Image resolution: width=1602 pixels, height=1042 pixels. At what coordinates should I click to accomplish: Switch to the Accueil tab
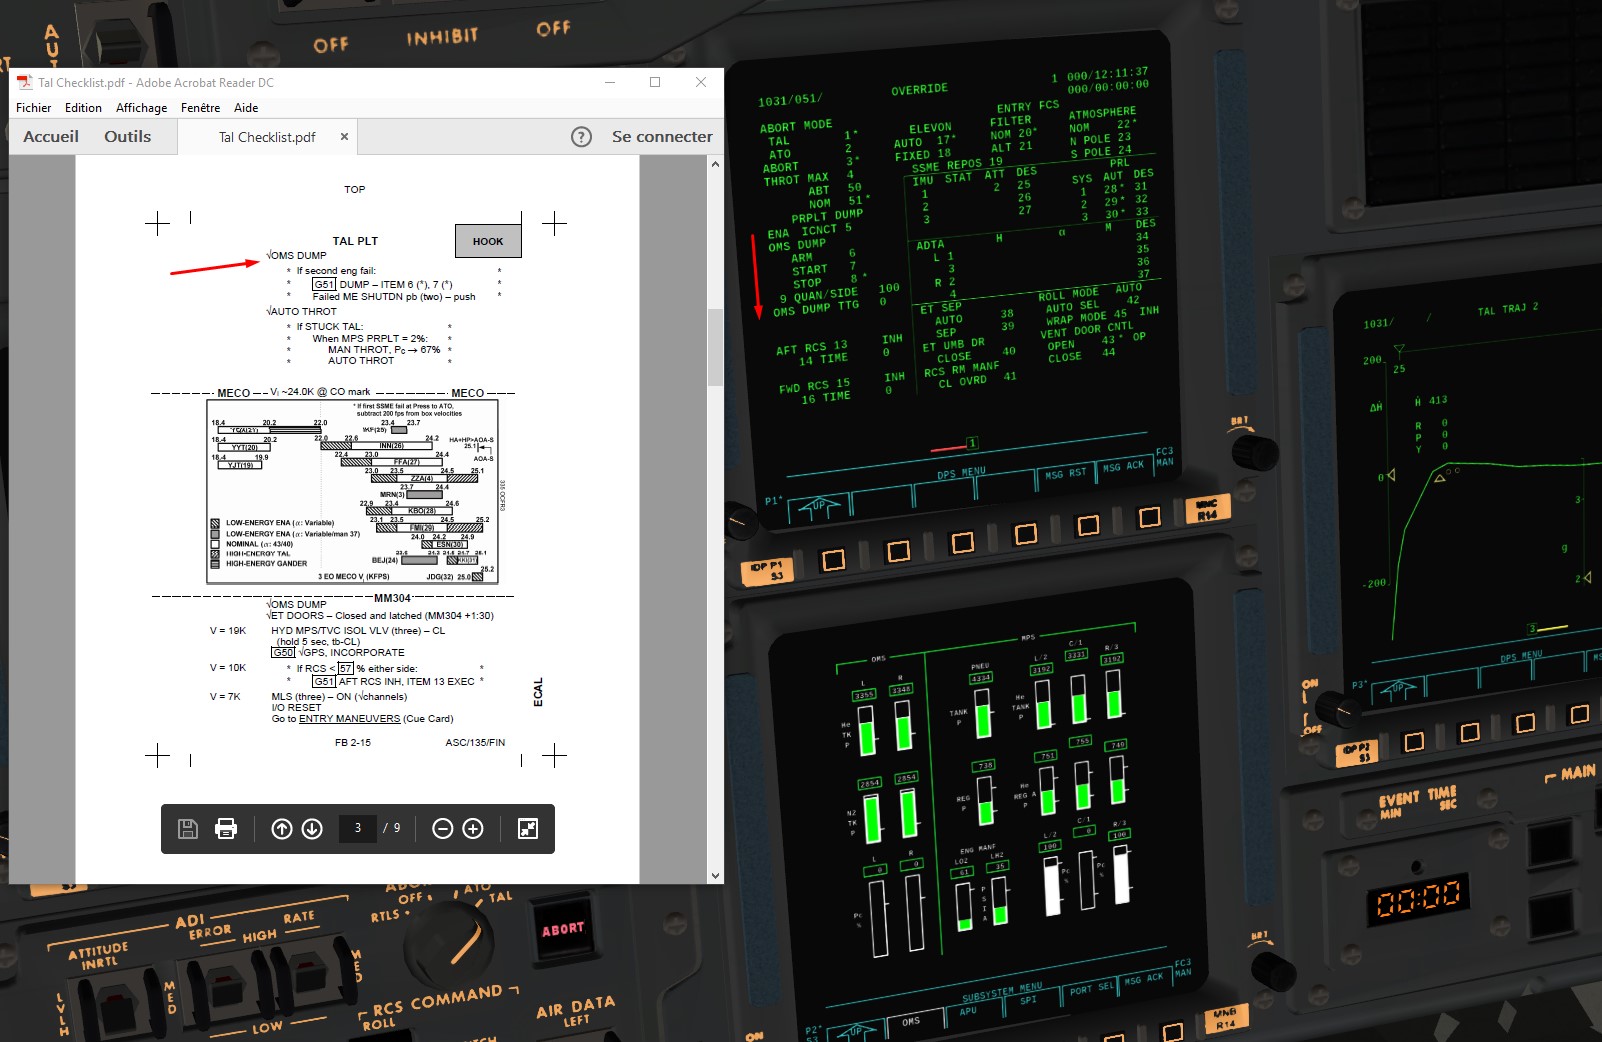tap(51, 137)
